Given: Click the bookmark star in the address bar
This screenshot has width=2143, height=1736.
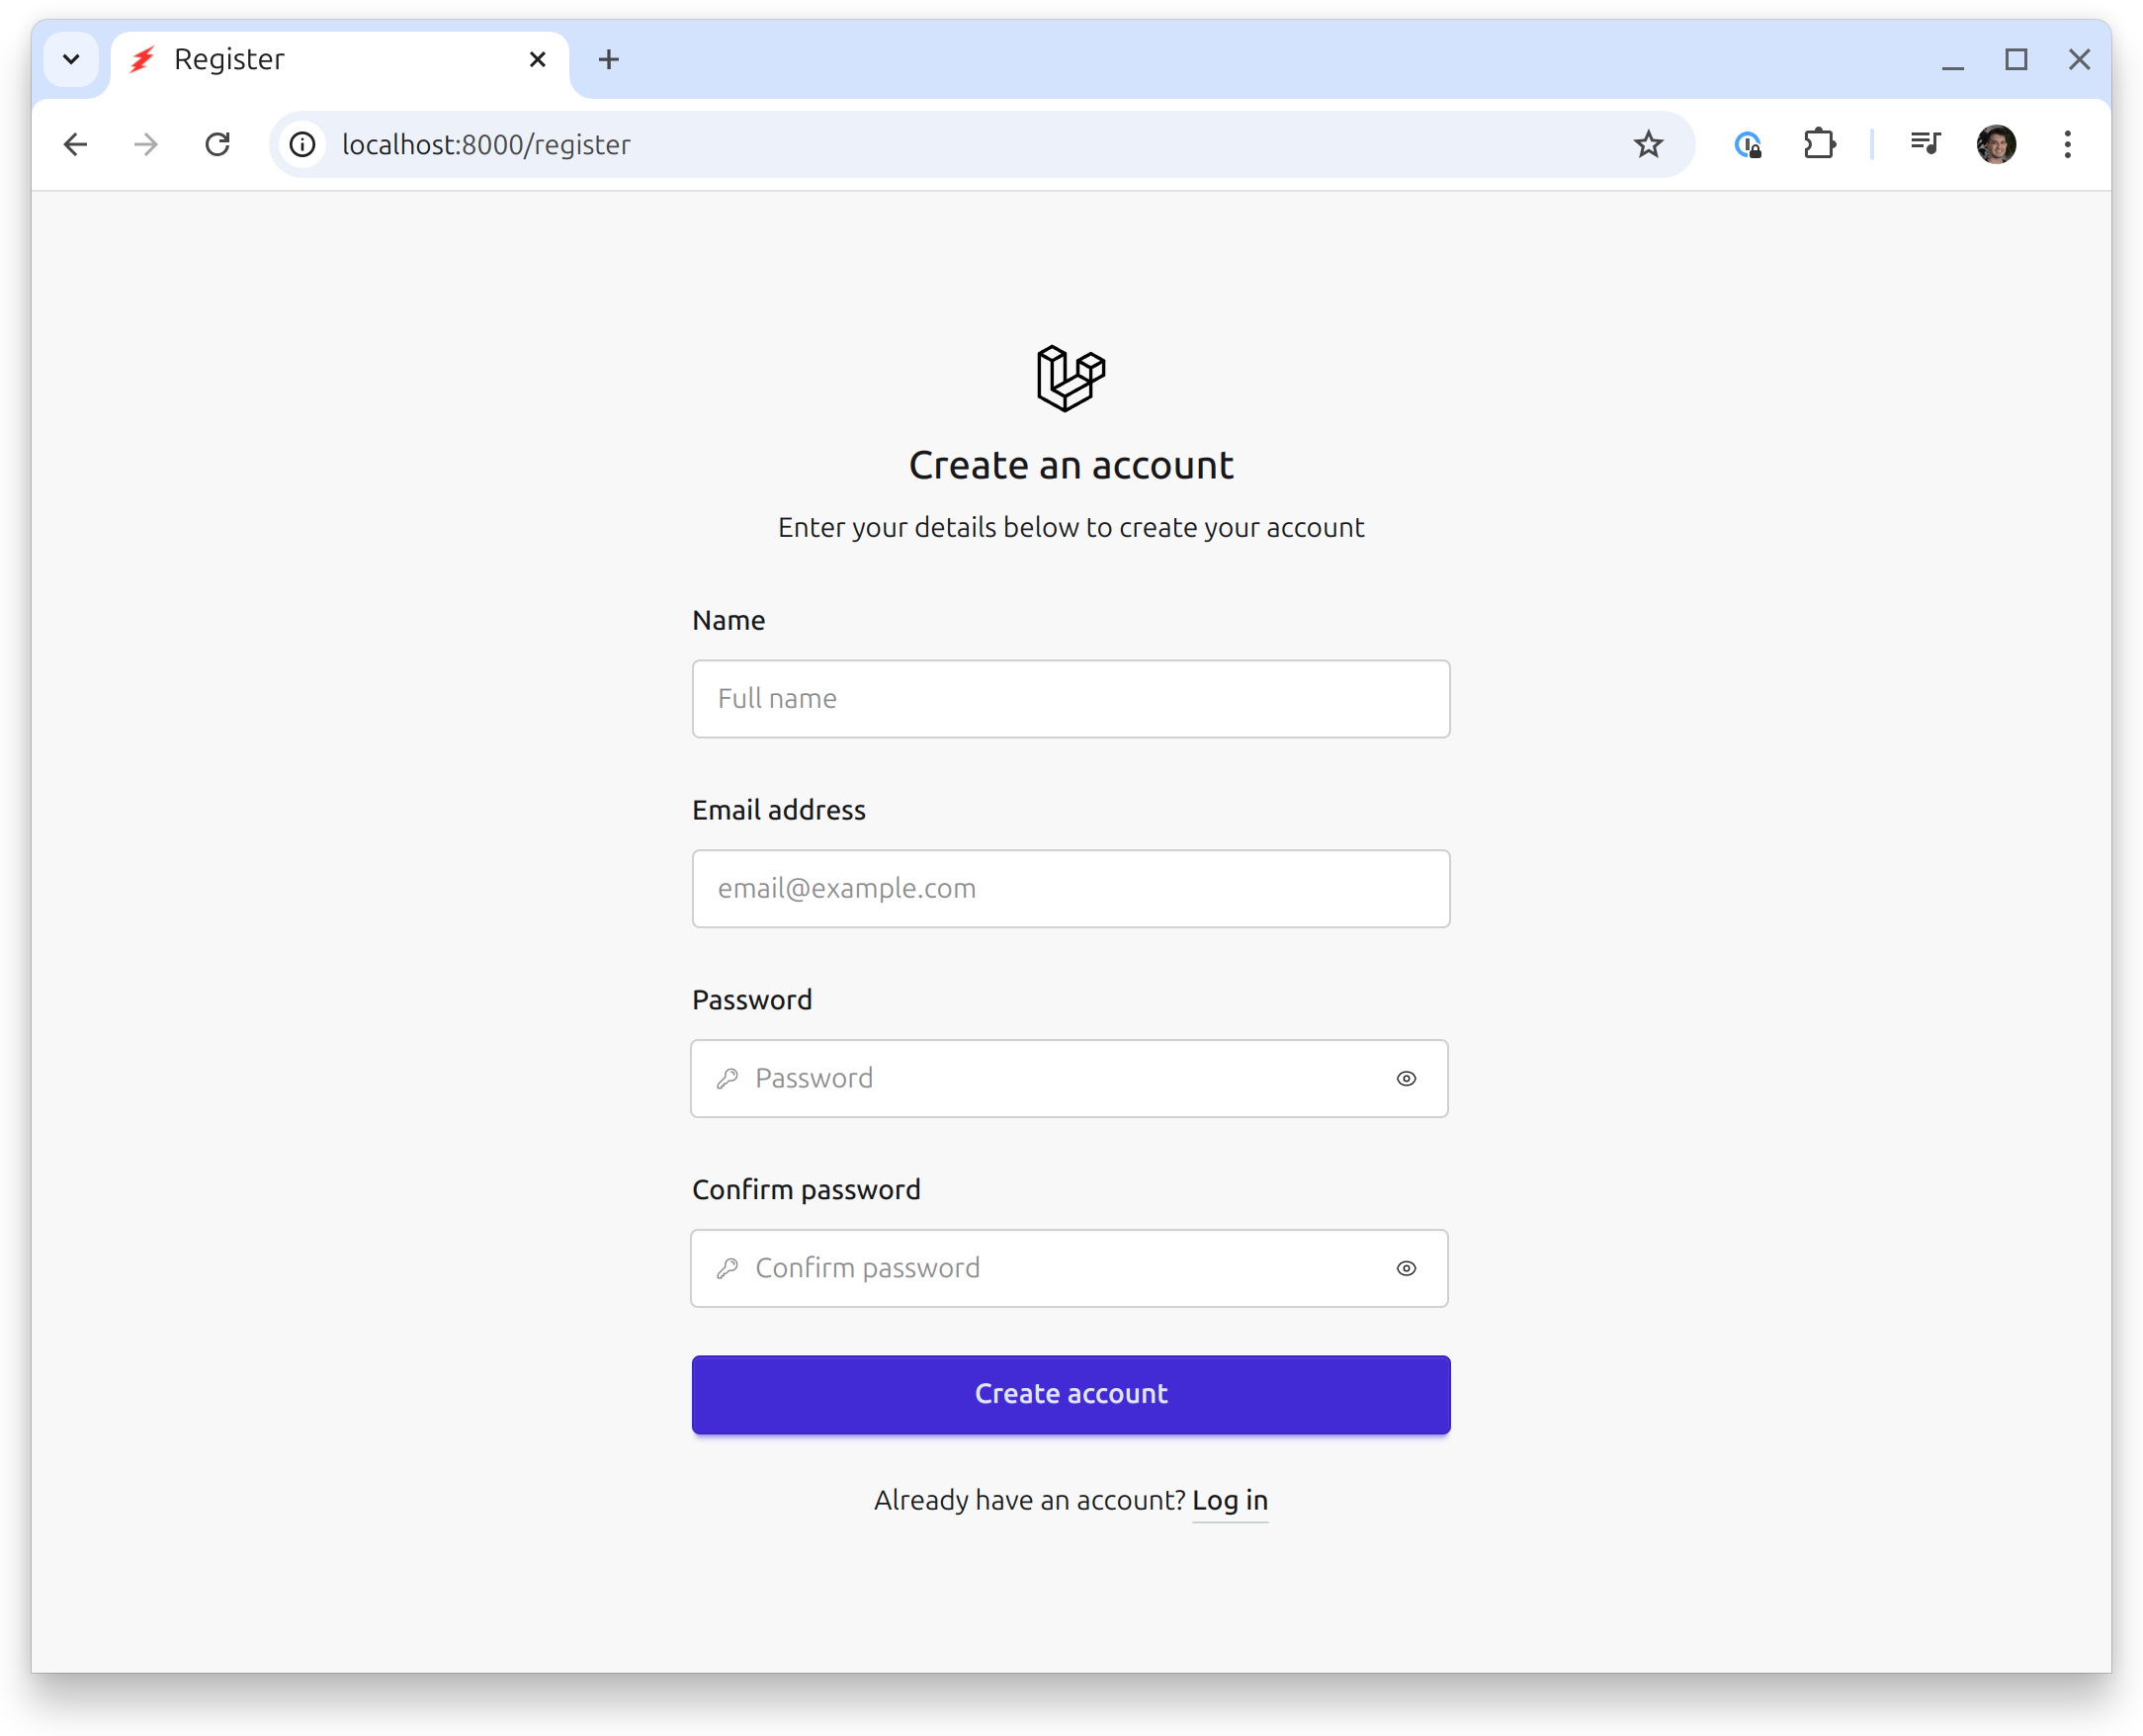Looking at the screenshot, I should tap(1647, 144).
